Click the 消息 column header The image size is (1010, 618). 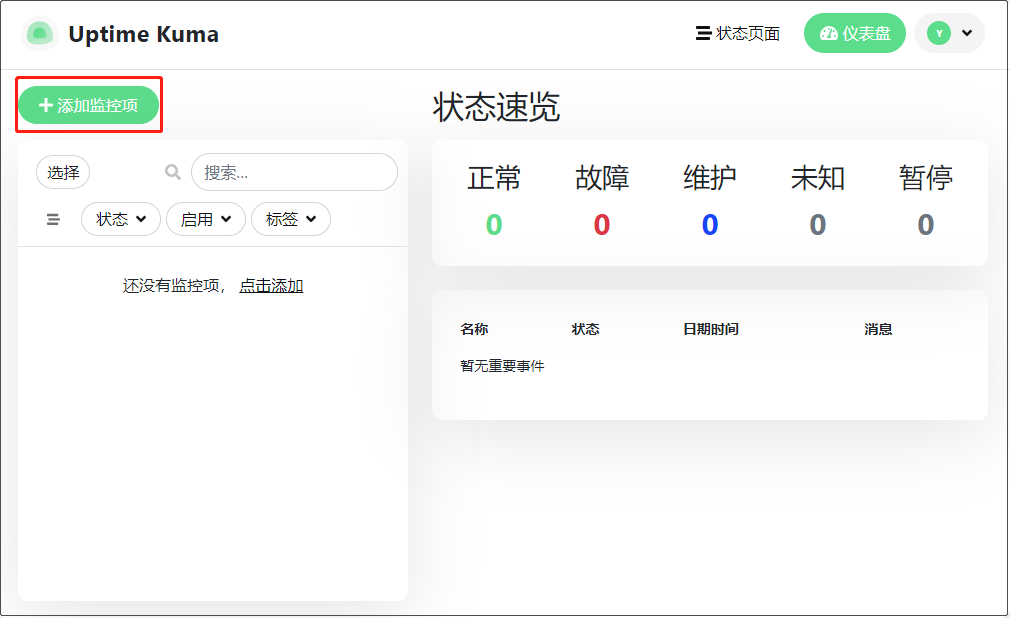coord(878,329)
